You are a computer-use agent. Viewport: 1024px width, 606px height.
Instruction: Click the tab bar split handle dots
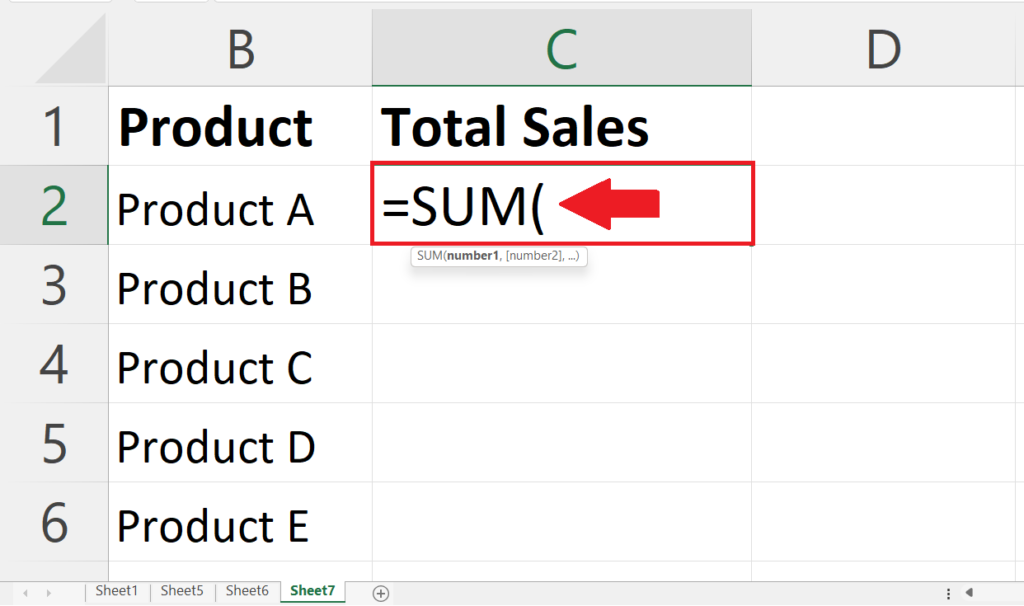point(948,593)
